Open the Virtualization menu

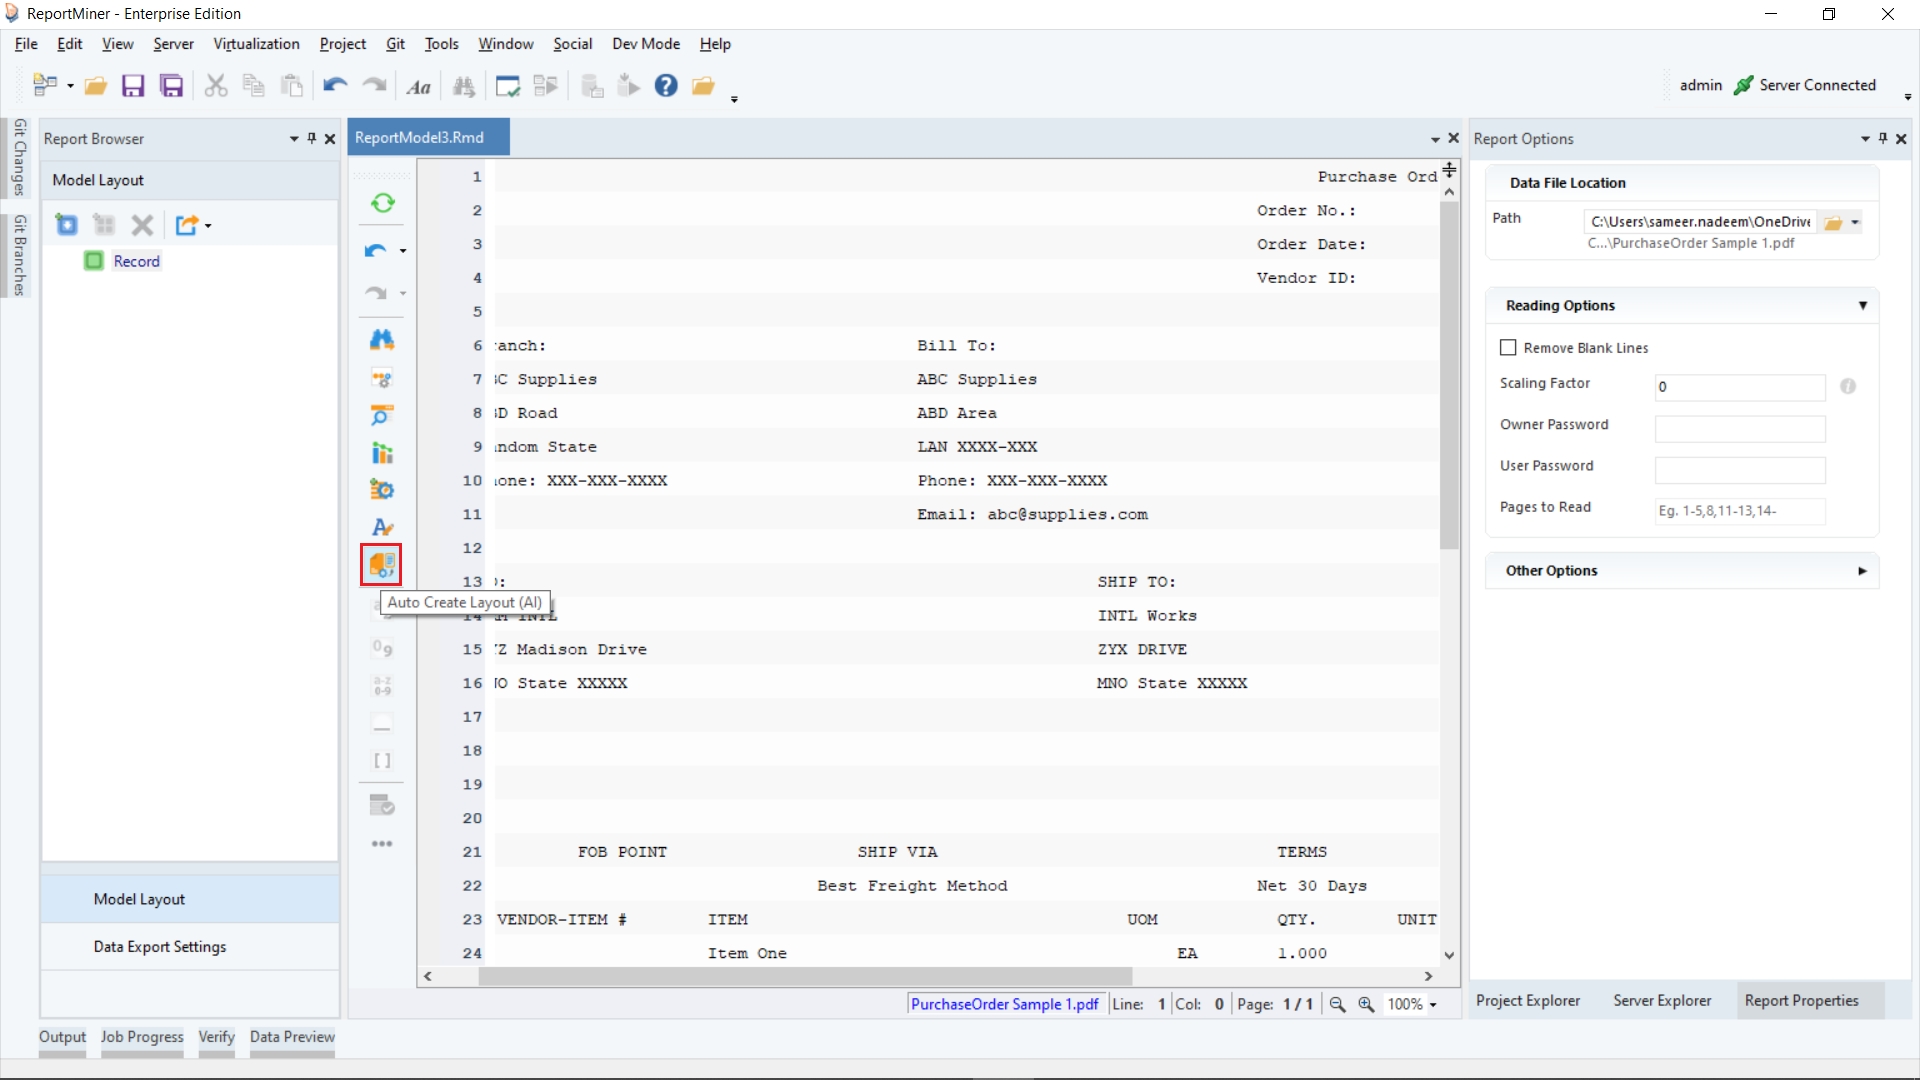tap(256, 44)
